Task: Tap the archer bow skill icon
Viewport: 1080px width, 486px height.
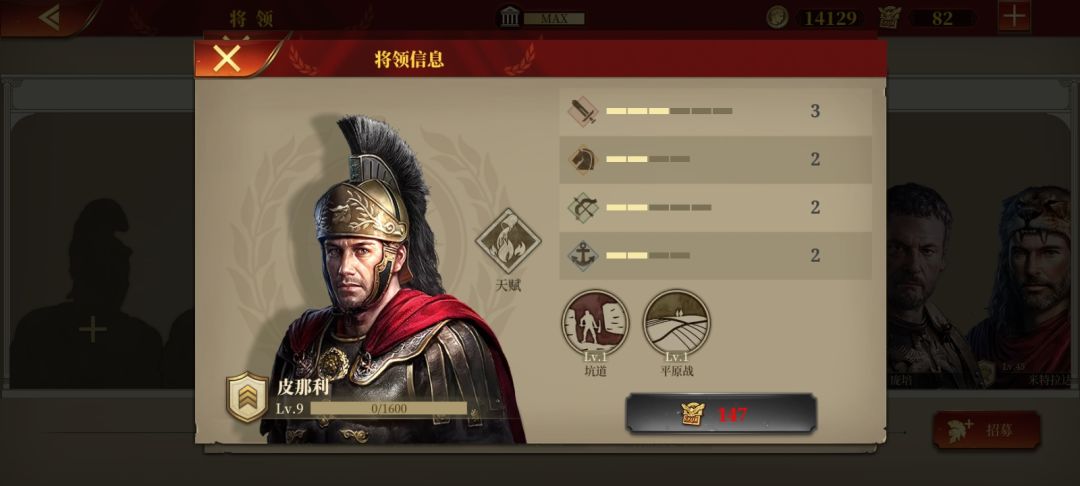Action: click(583, 208)
